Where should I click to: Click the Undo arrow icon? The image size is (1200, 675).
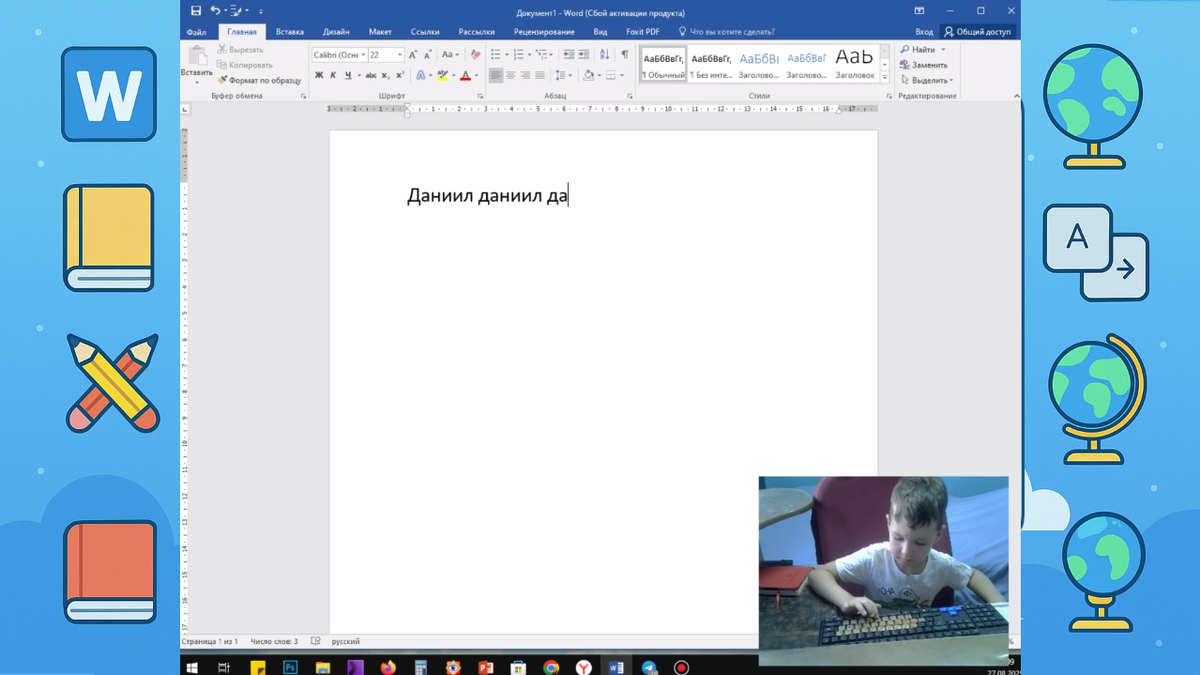(215, 11)
